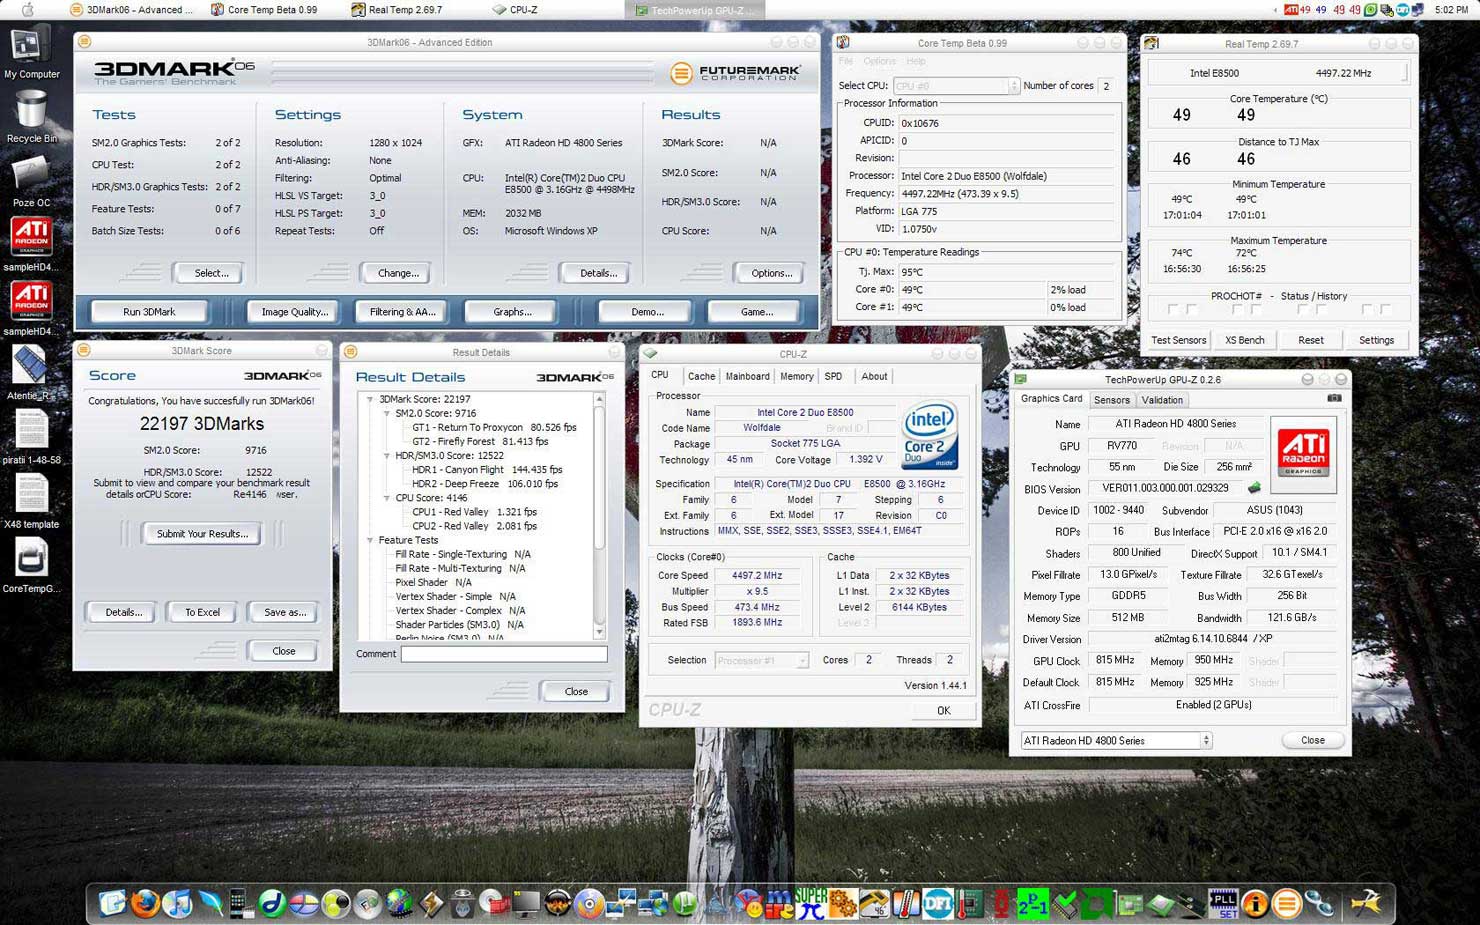Open the Sensors tab in GPU-Z
This screenshot has width=1480, height=925.
[1111, 400]
